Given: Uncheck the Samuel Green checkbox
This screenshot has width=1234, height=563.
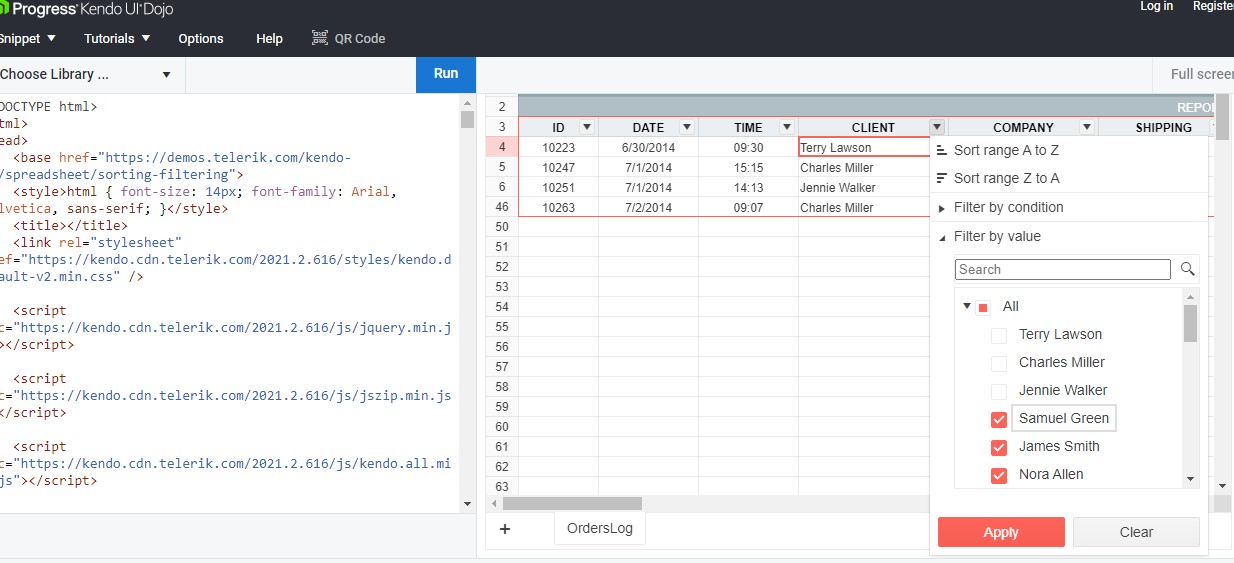Looking at the screenshot, I should [x=998, y=419].
